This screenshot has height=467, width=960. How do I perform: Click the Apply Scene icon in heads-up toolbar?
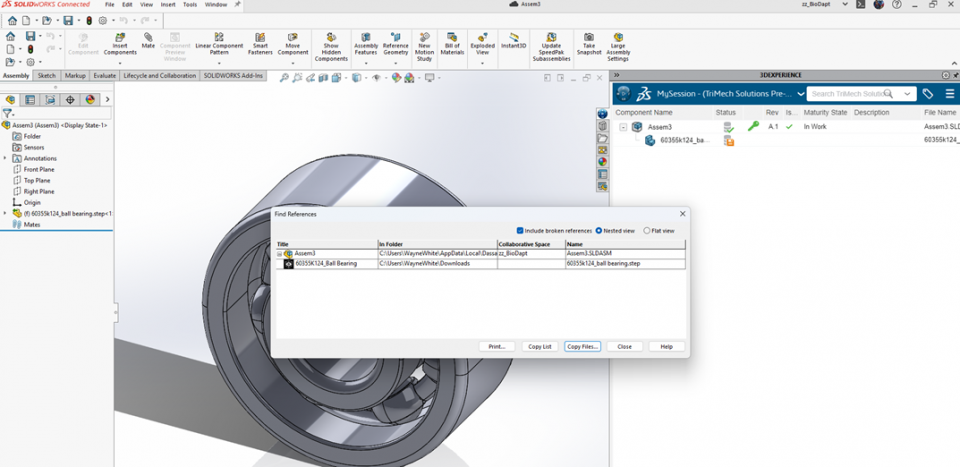coord(409,78)
